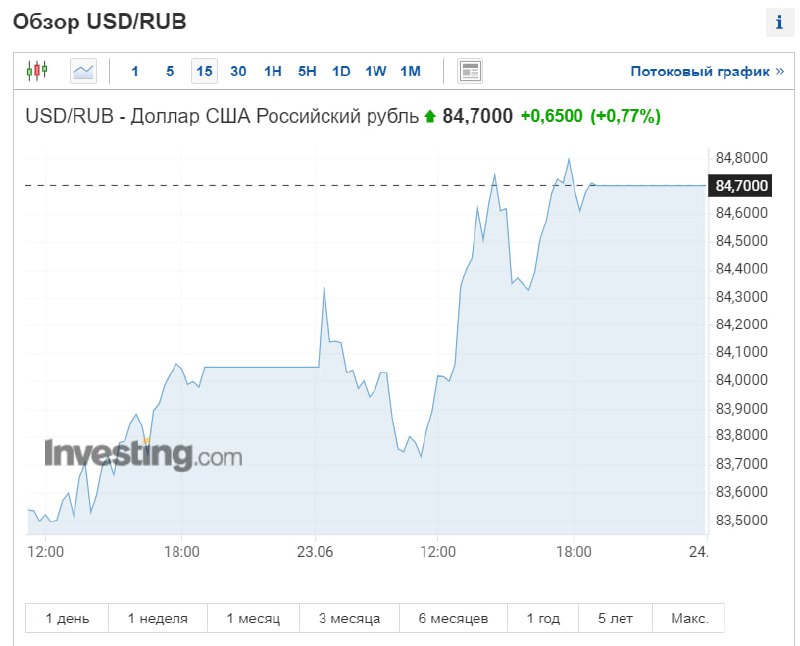Select the 5H interval
Screen dimensions: 800x646
click(x=307, y=71)
